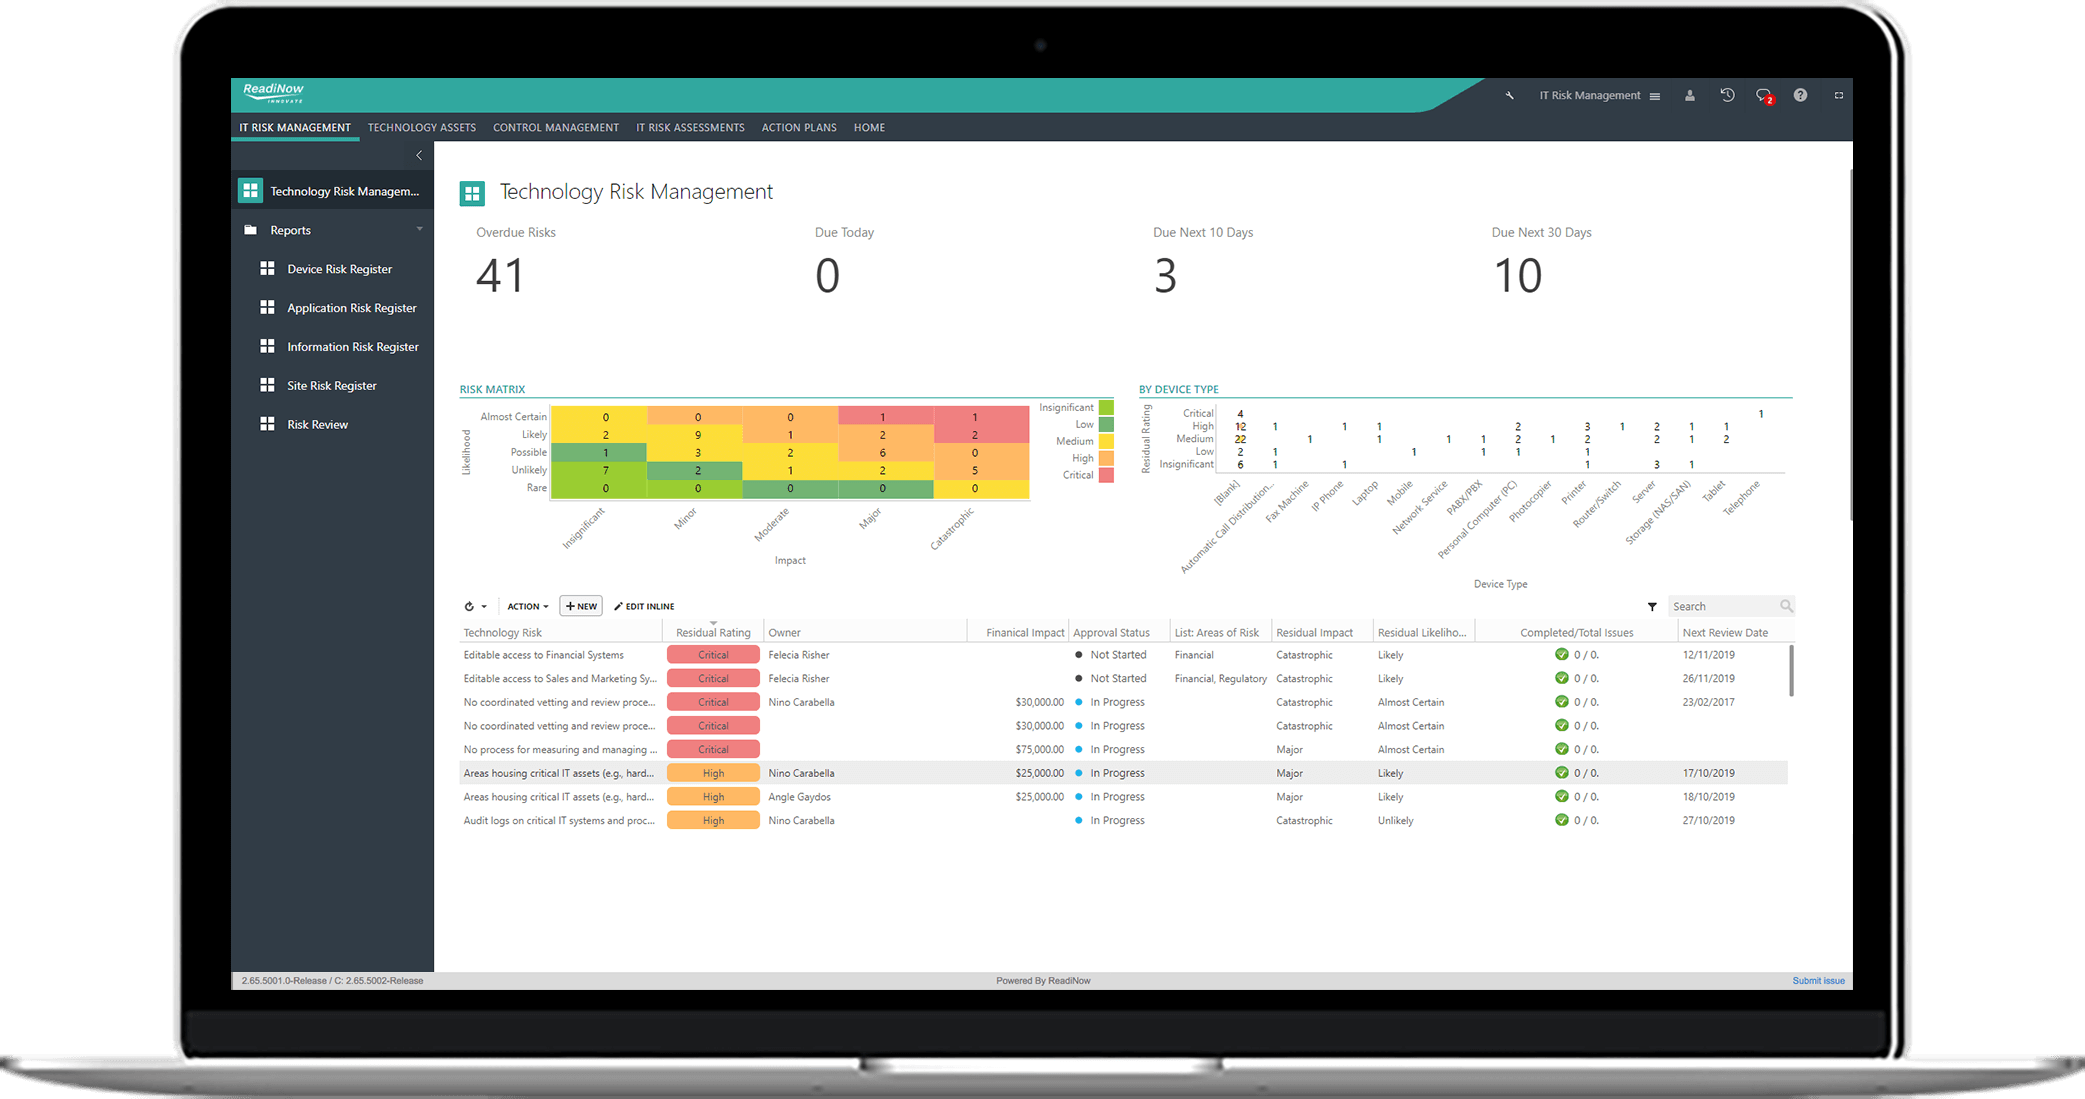Screen dimensions: 2085x1099
Task: Open the Action dropdown menu
Action: pyautogui.click(x=527, y=607)
